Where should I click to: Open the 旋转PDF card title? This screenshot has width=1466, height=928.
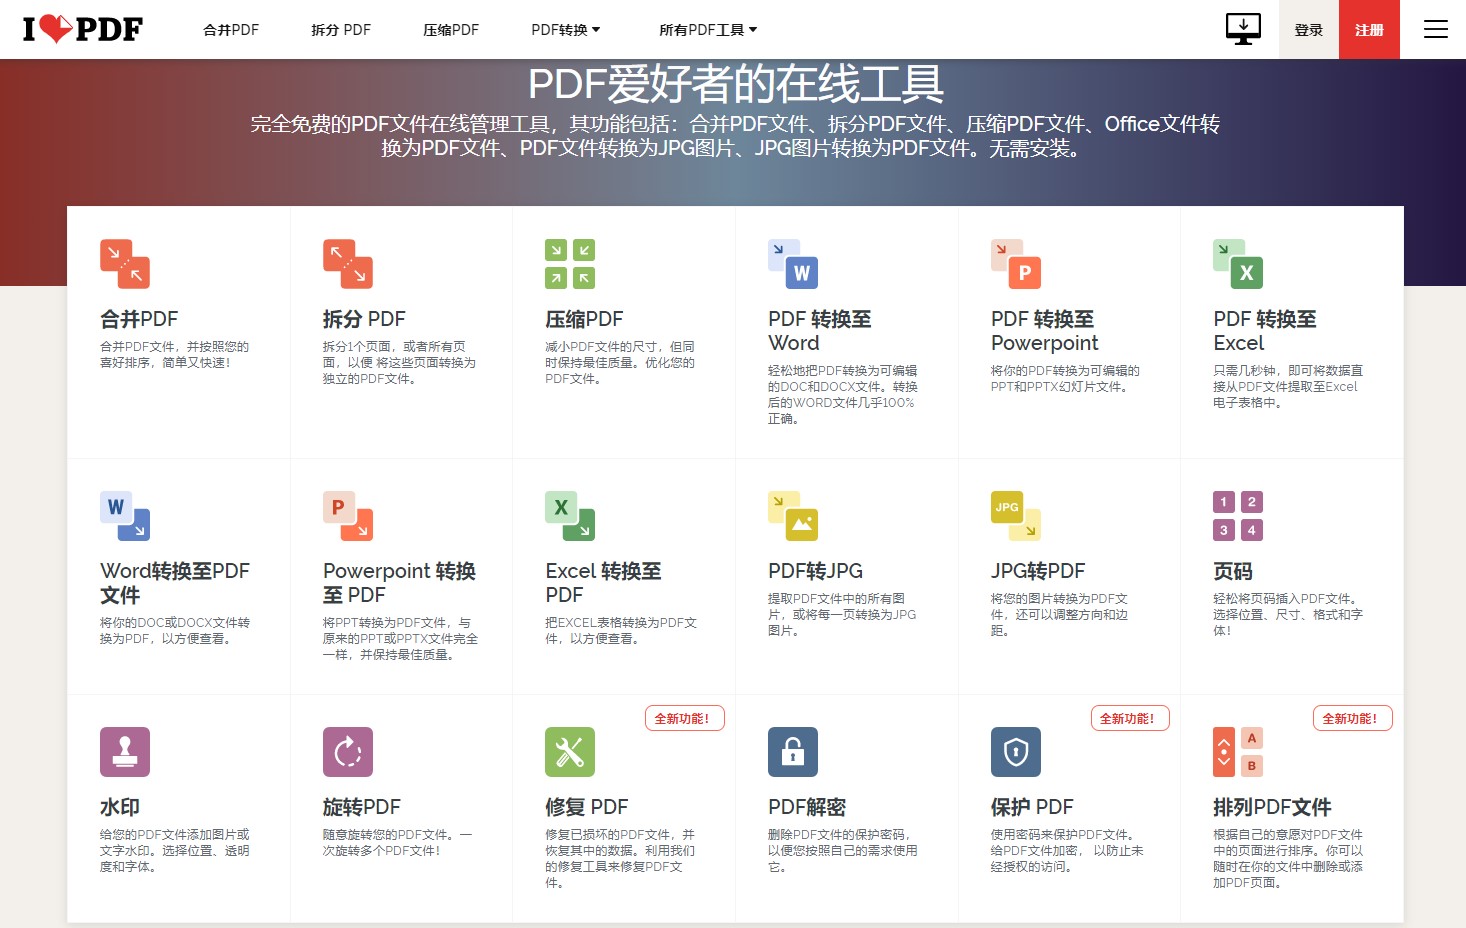pyautogui.click(x=362, y=807)
